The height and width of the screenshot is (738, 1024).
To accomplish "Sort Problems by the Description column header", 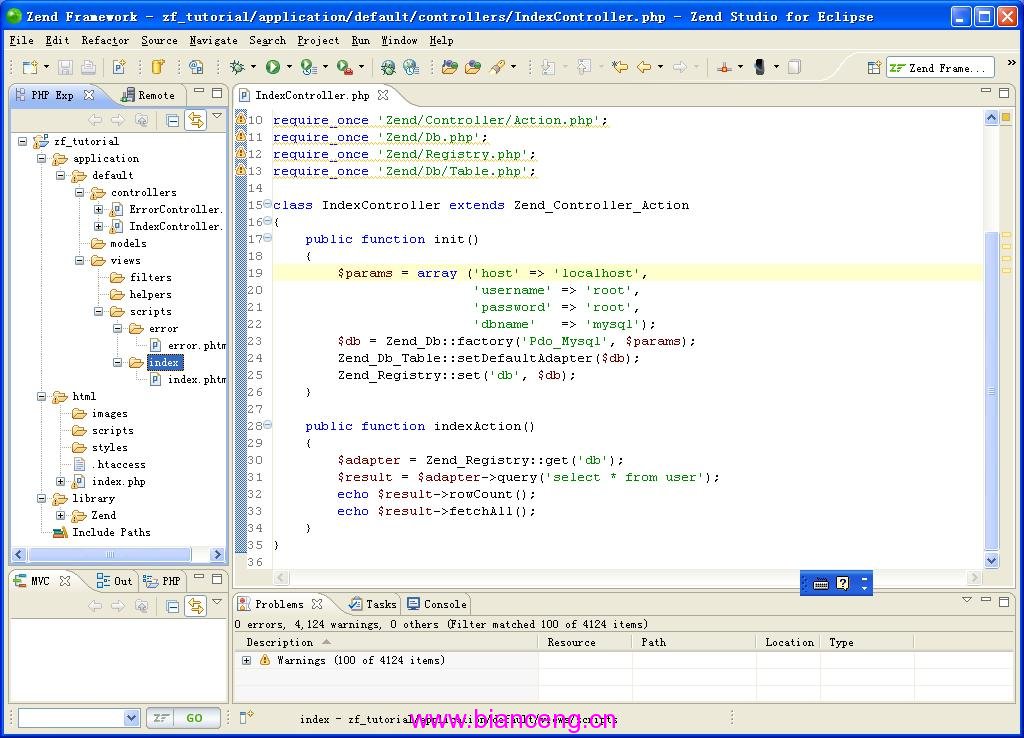I will point(385,642).
